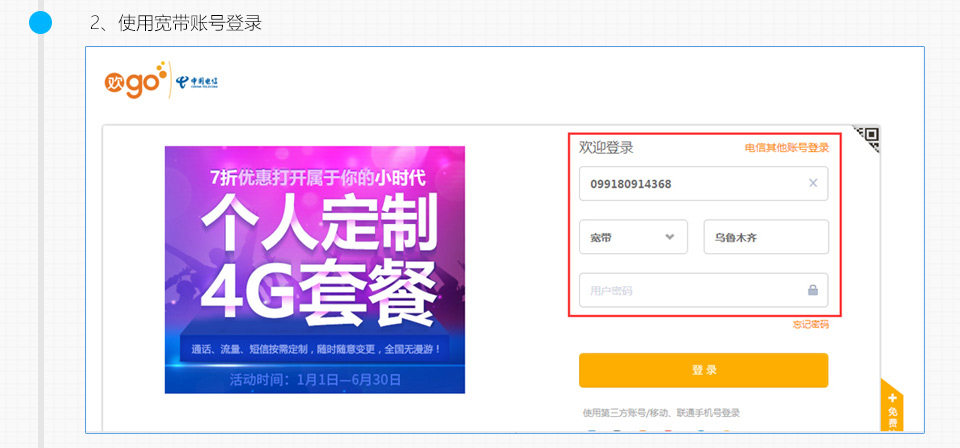This screenshot has height=448, width=960.
Task: Click the lock icon in password field
Action: pyautogui.click(x=813, y=290)
